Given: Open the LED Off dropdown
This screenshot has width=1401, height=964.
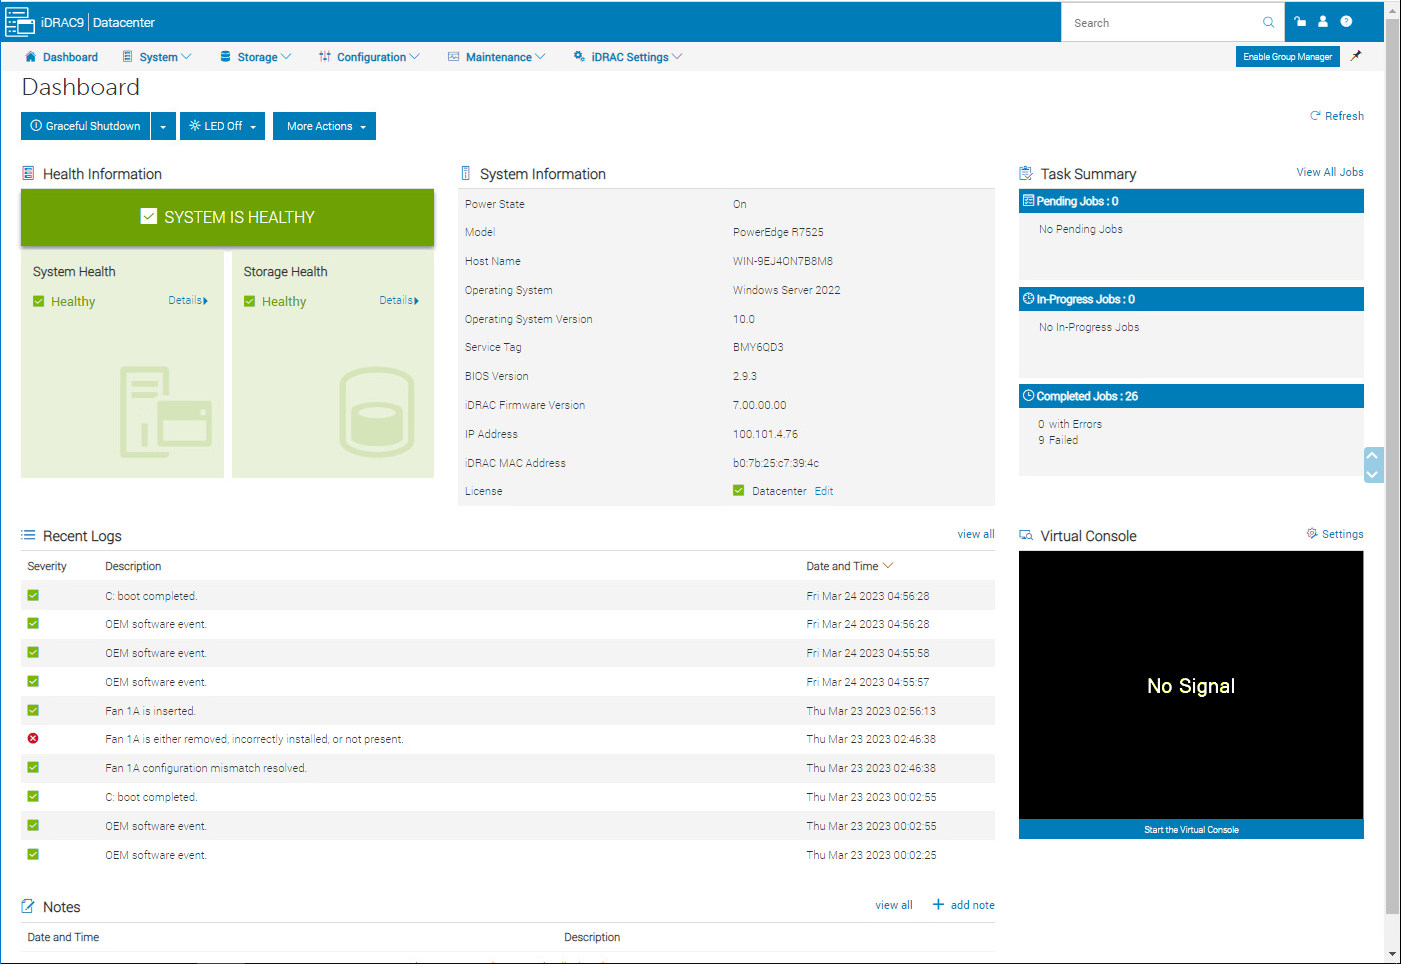Looking at the screenshot, I should [x=223, y=127].
